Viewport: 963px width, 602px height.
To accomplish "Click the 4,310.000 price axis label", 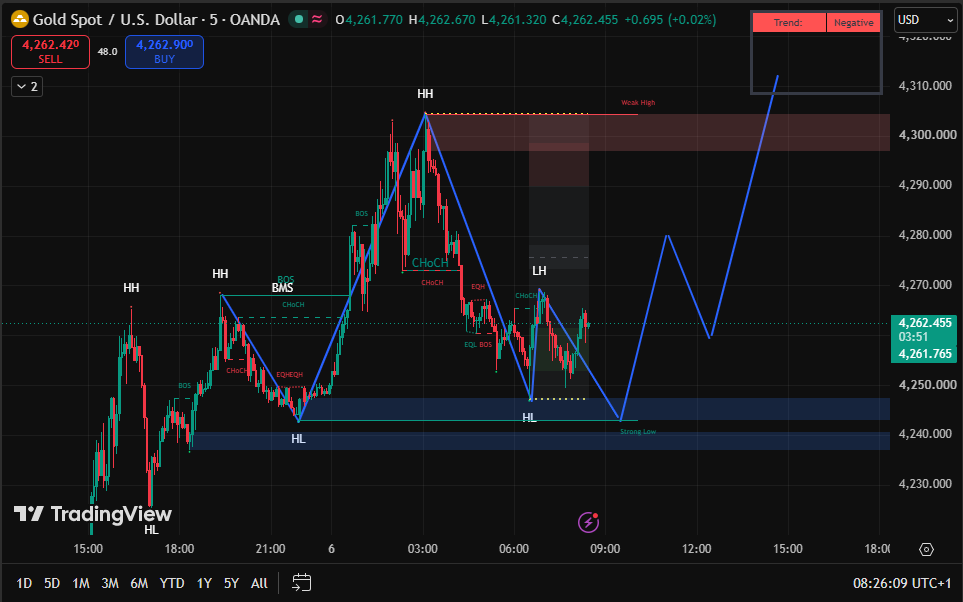I will 928,86.
